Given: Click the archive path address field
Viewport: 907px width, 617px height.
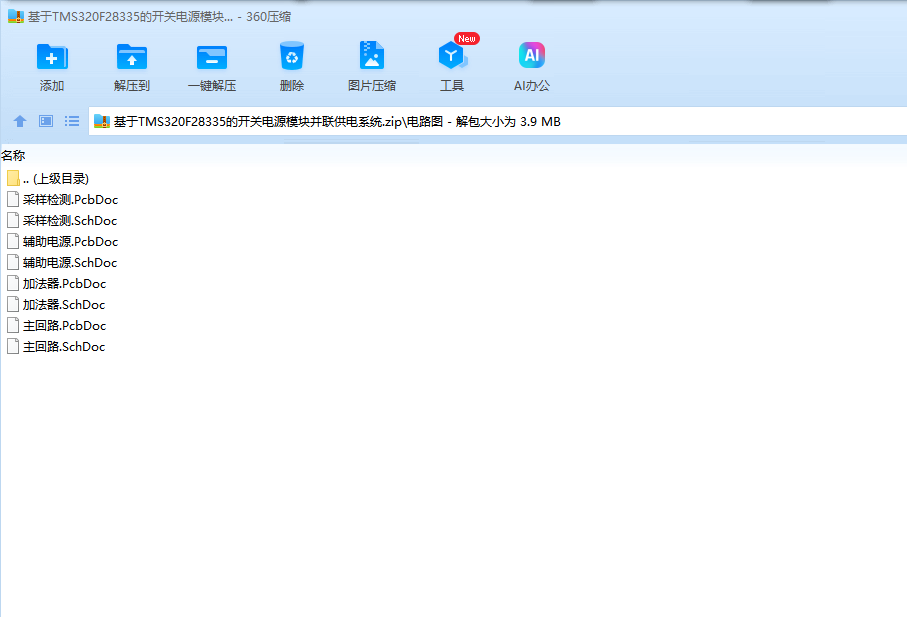Looking at the screenshot, I should click(x=497, y=121).
